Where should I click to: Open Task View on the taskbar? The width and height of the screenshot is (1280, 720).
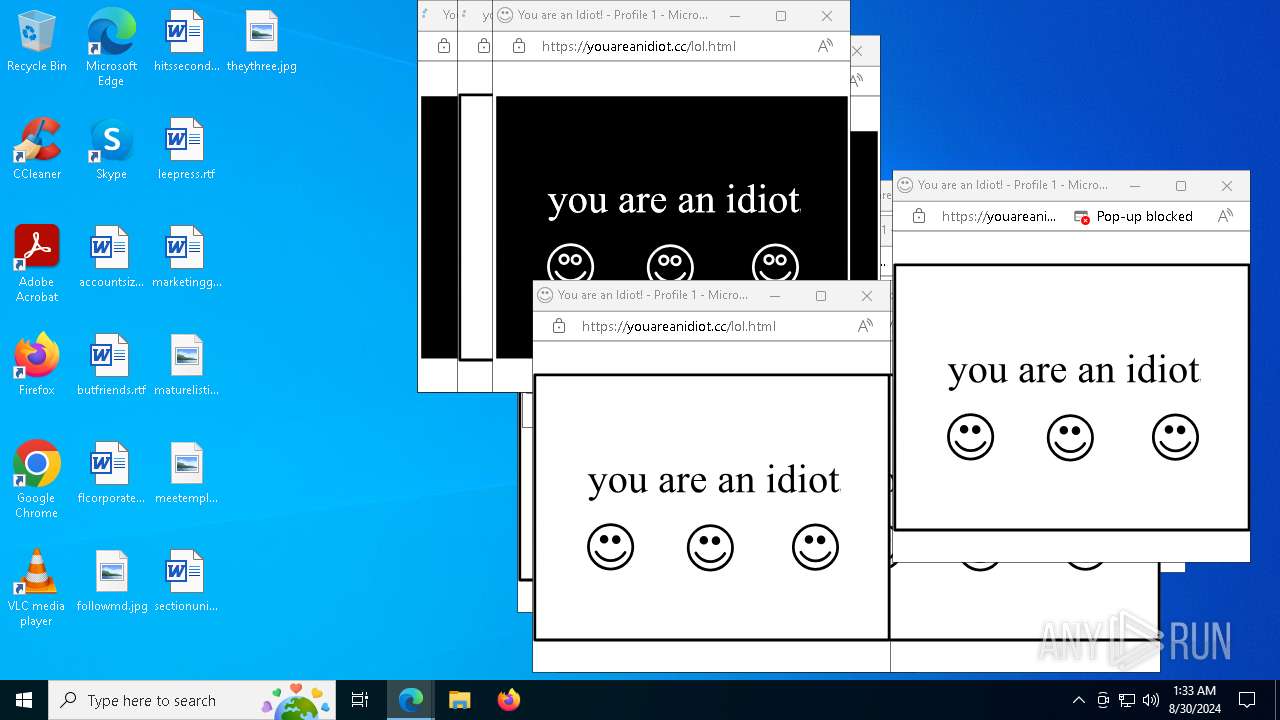coord(360,700)
